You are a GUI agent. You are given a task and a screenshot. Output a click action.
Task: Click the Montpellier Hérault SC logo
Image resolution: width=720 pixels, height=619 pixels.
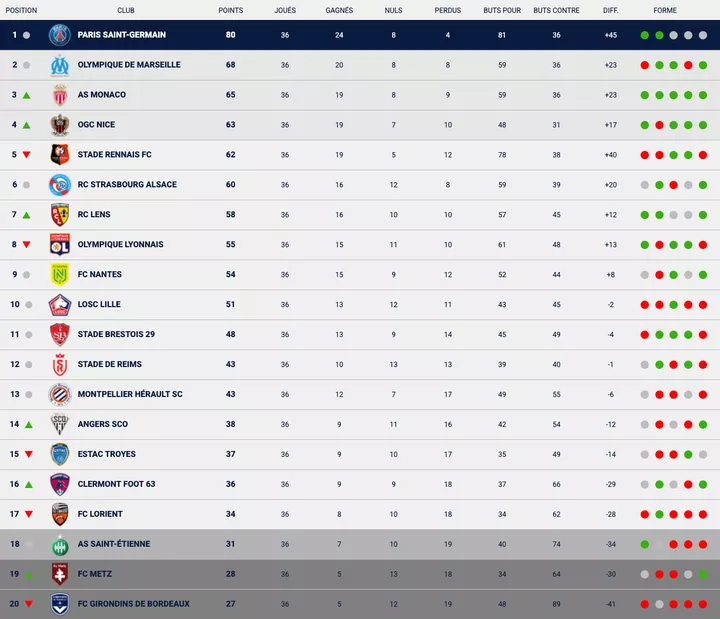coord(60,394)
